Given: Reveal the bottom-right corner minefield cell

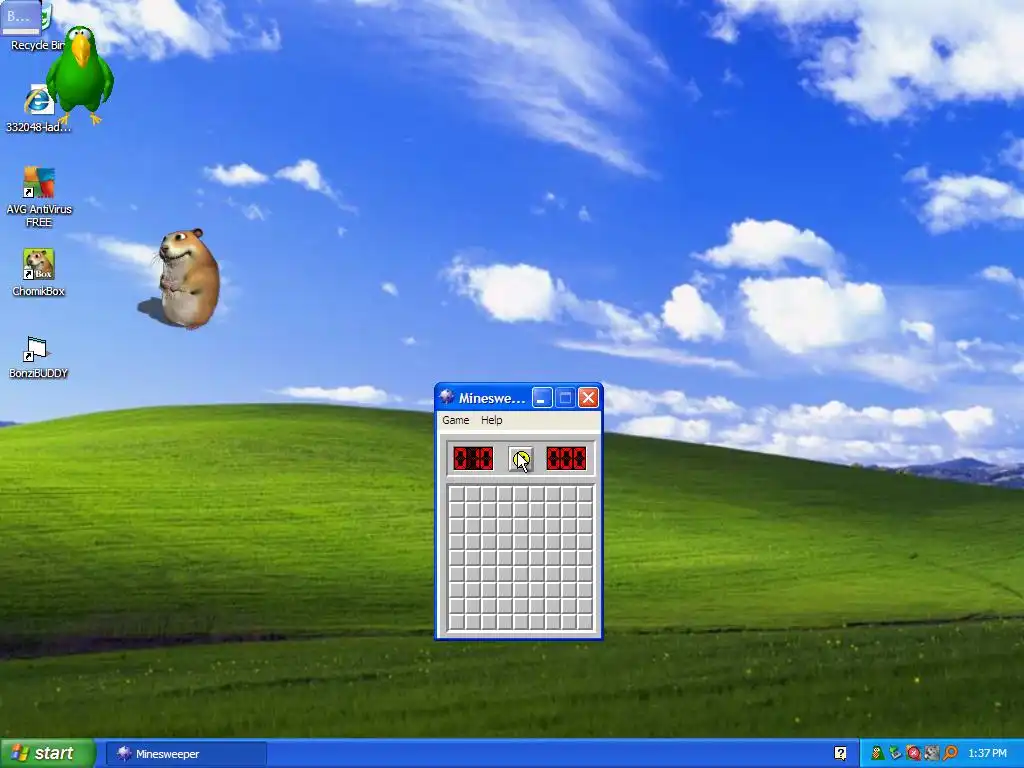Looking at the screenshot, I should coord(585,622).
